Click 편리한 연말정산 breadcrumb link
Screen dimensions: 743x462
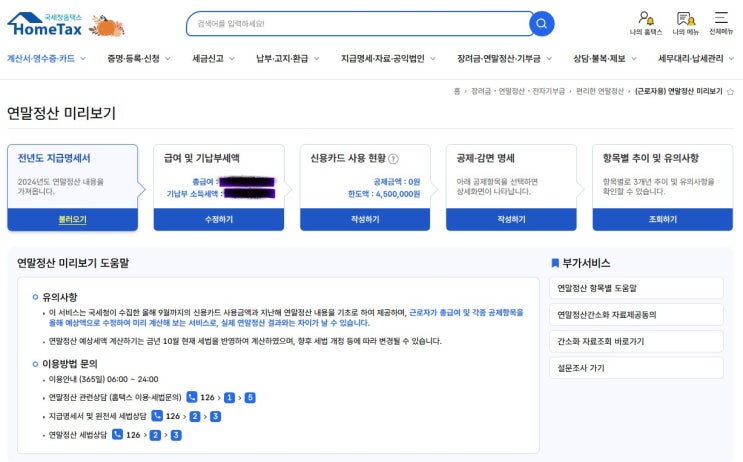[x=600, y=91]
